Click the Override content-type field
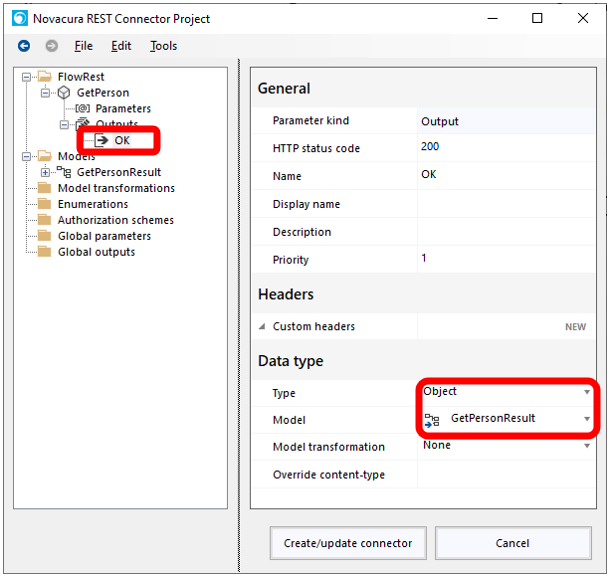Image resolution: width=610 pixels, height=577 pixels. pyautogui.click(x=506, y=474)
